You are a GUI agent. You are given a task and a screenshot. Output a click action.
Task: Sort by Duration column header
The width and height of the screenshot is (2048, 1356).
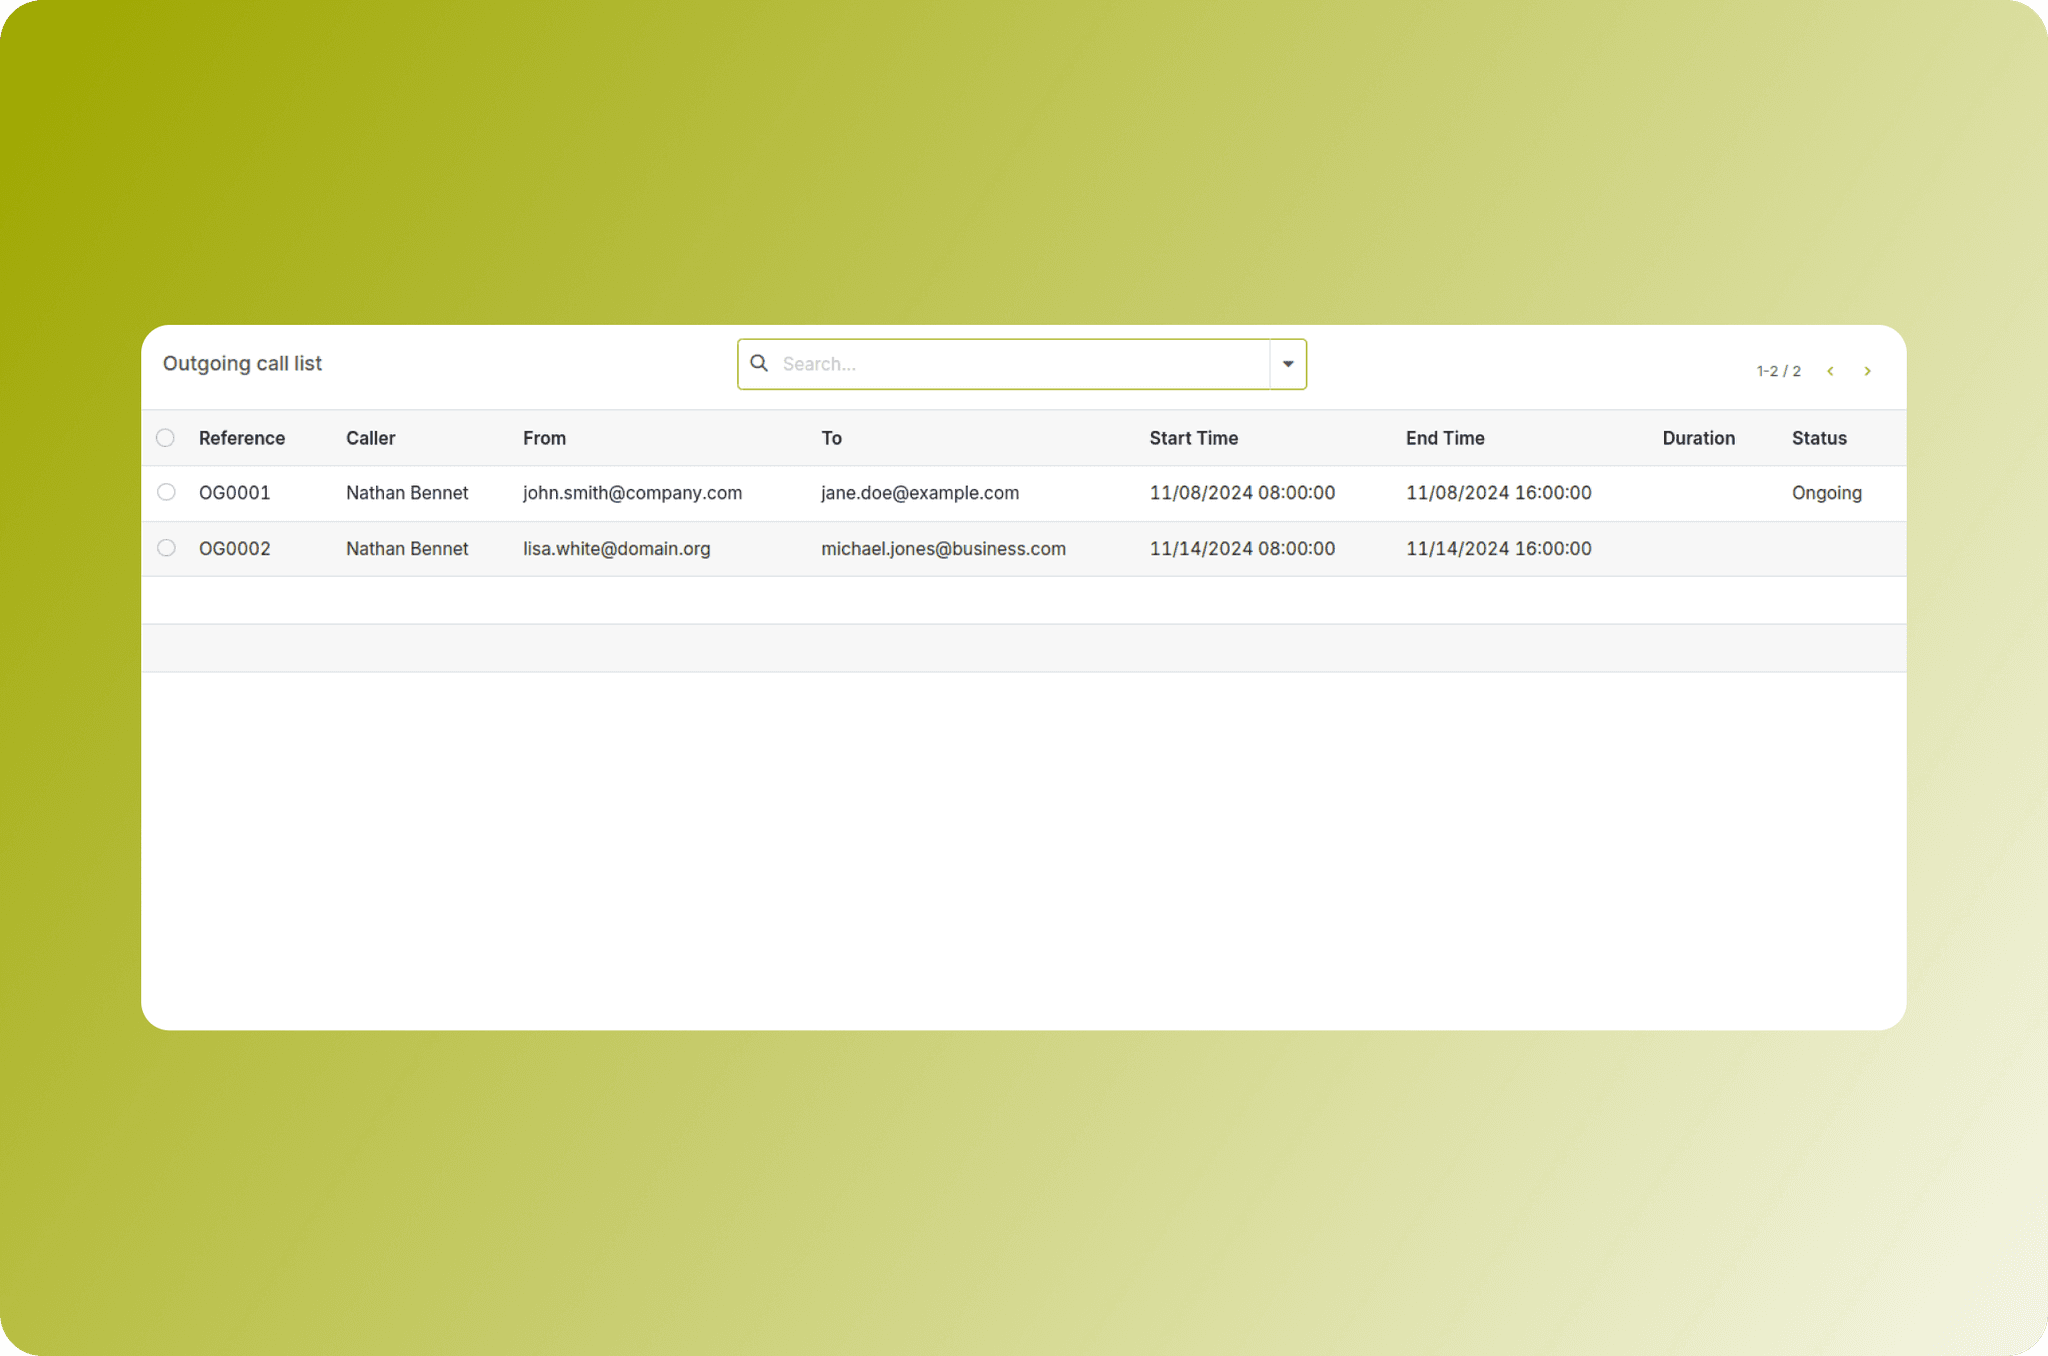pos(1698,438)
